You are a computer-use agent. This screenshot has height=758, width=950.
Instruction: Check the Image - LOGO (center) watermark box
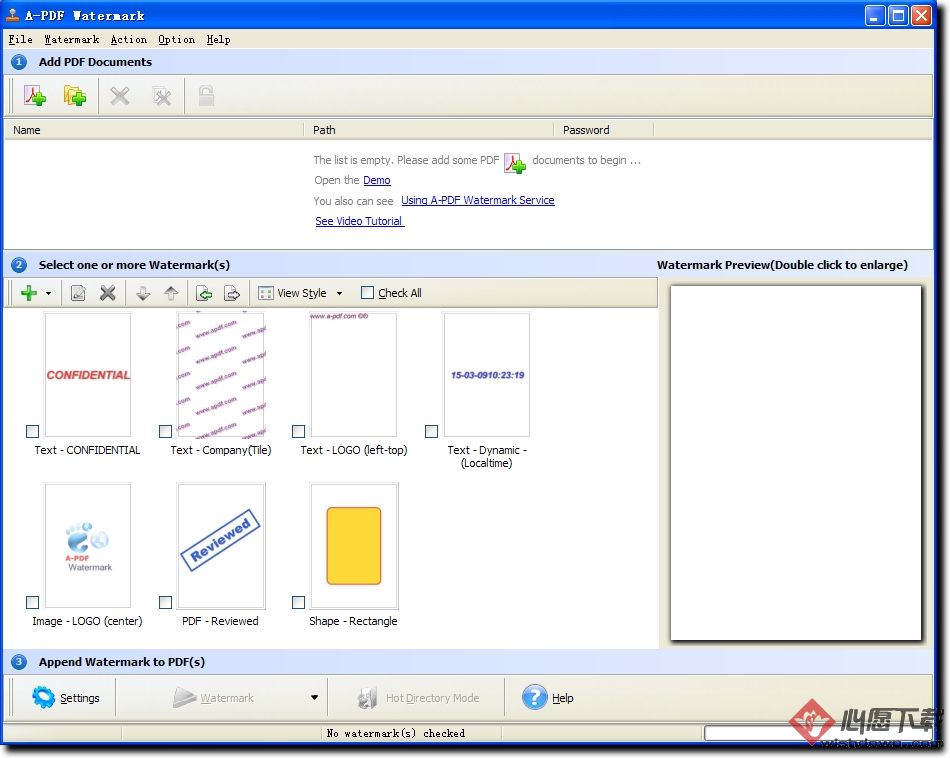coord(33,602)
